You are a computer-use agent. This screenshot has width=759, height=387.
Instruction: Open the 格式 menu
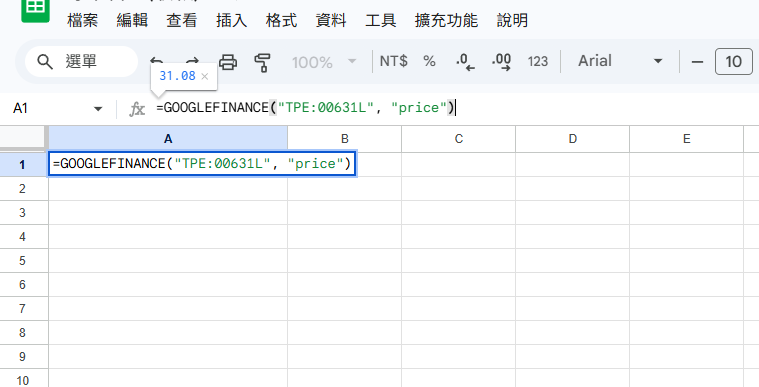(281, 20)
